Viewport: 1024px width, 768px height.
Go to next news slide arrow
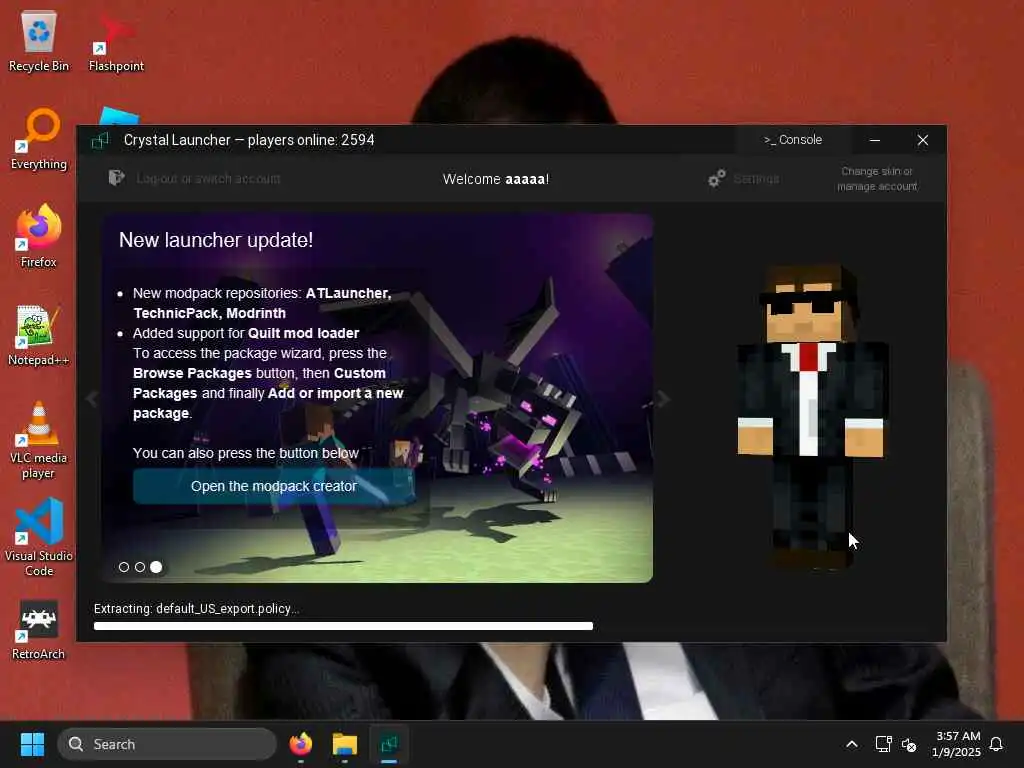[x=663, y=398]
